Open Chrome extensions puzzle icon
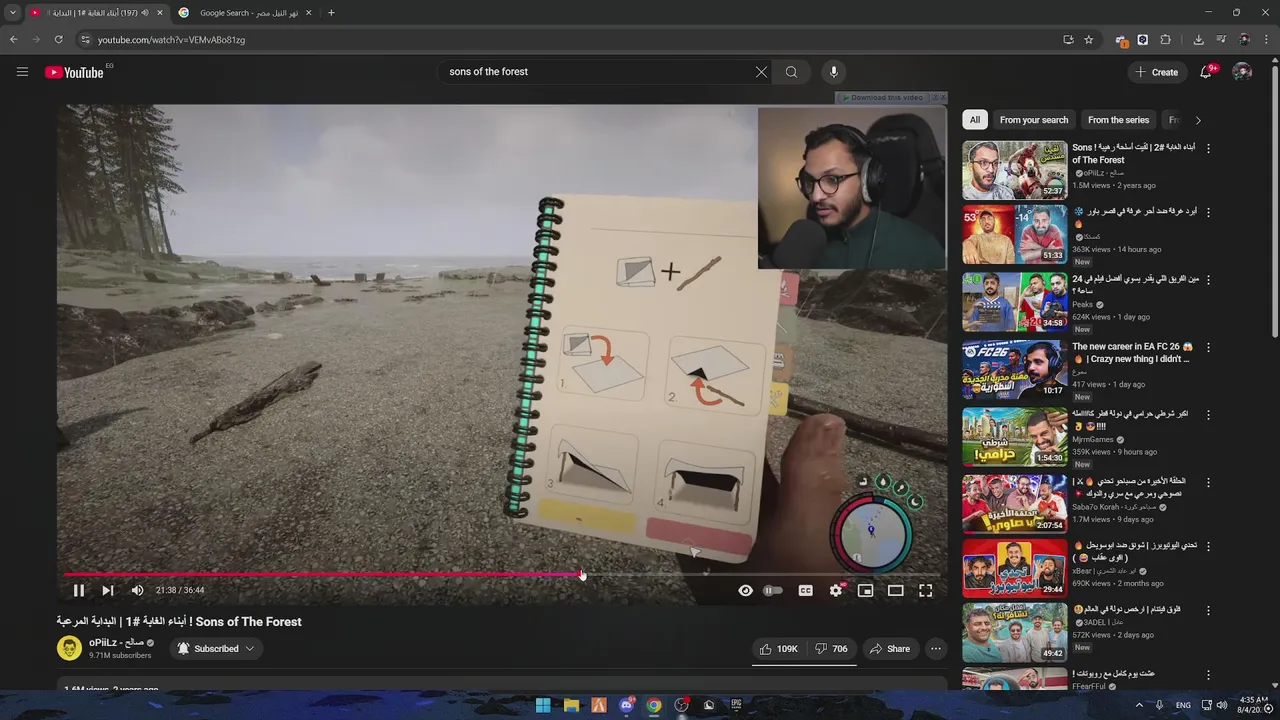The image size is (1280, 720). 1166,40
